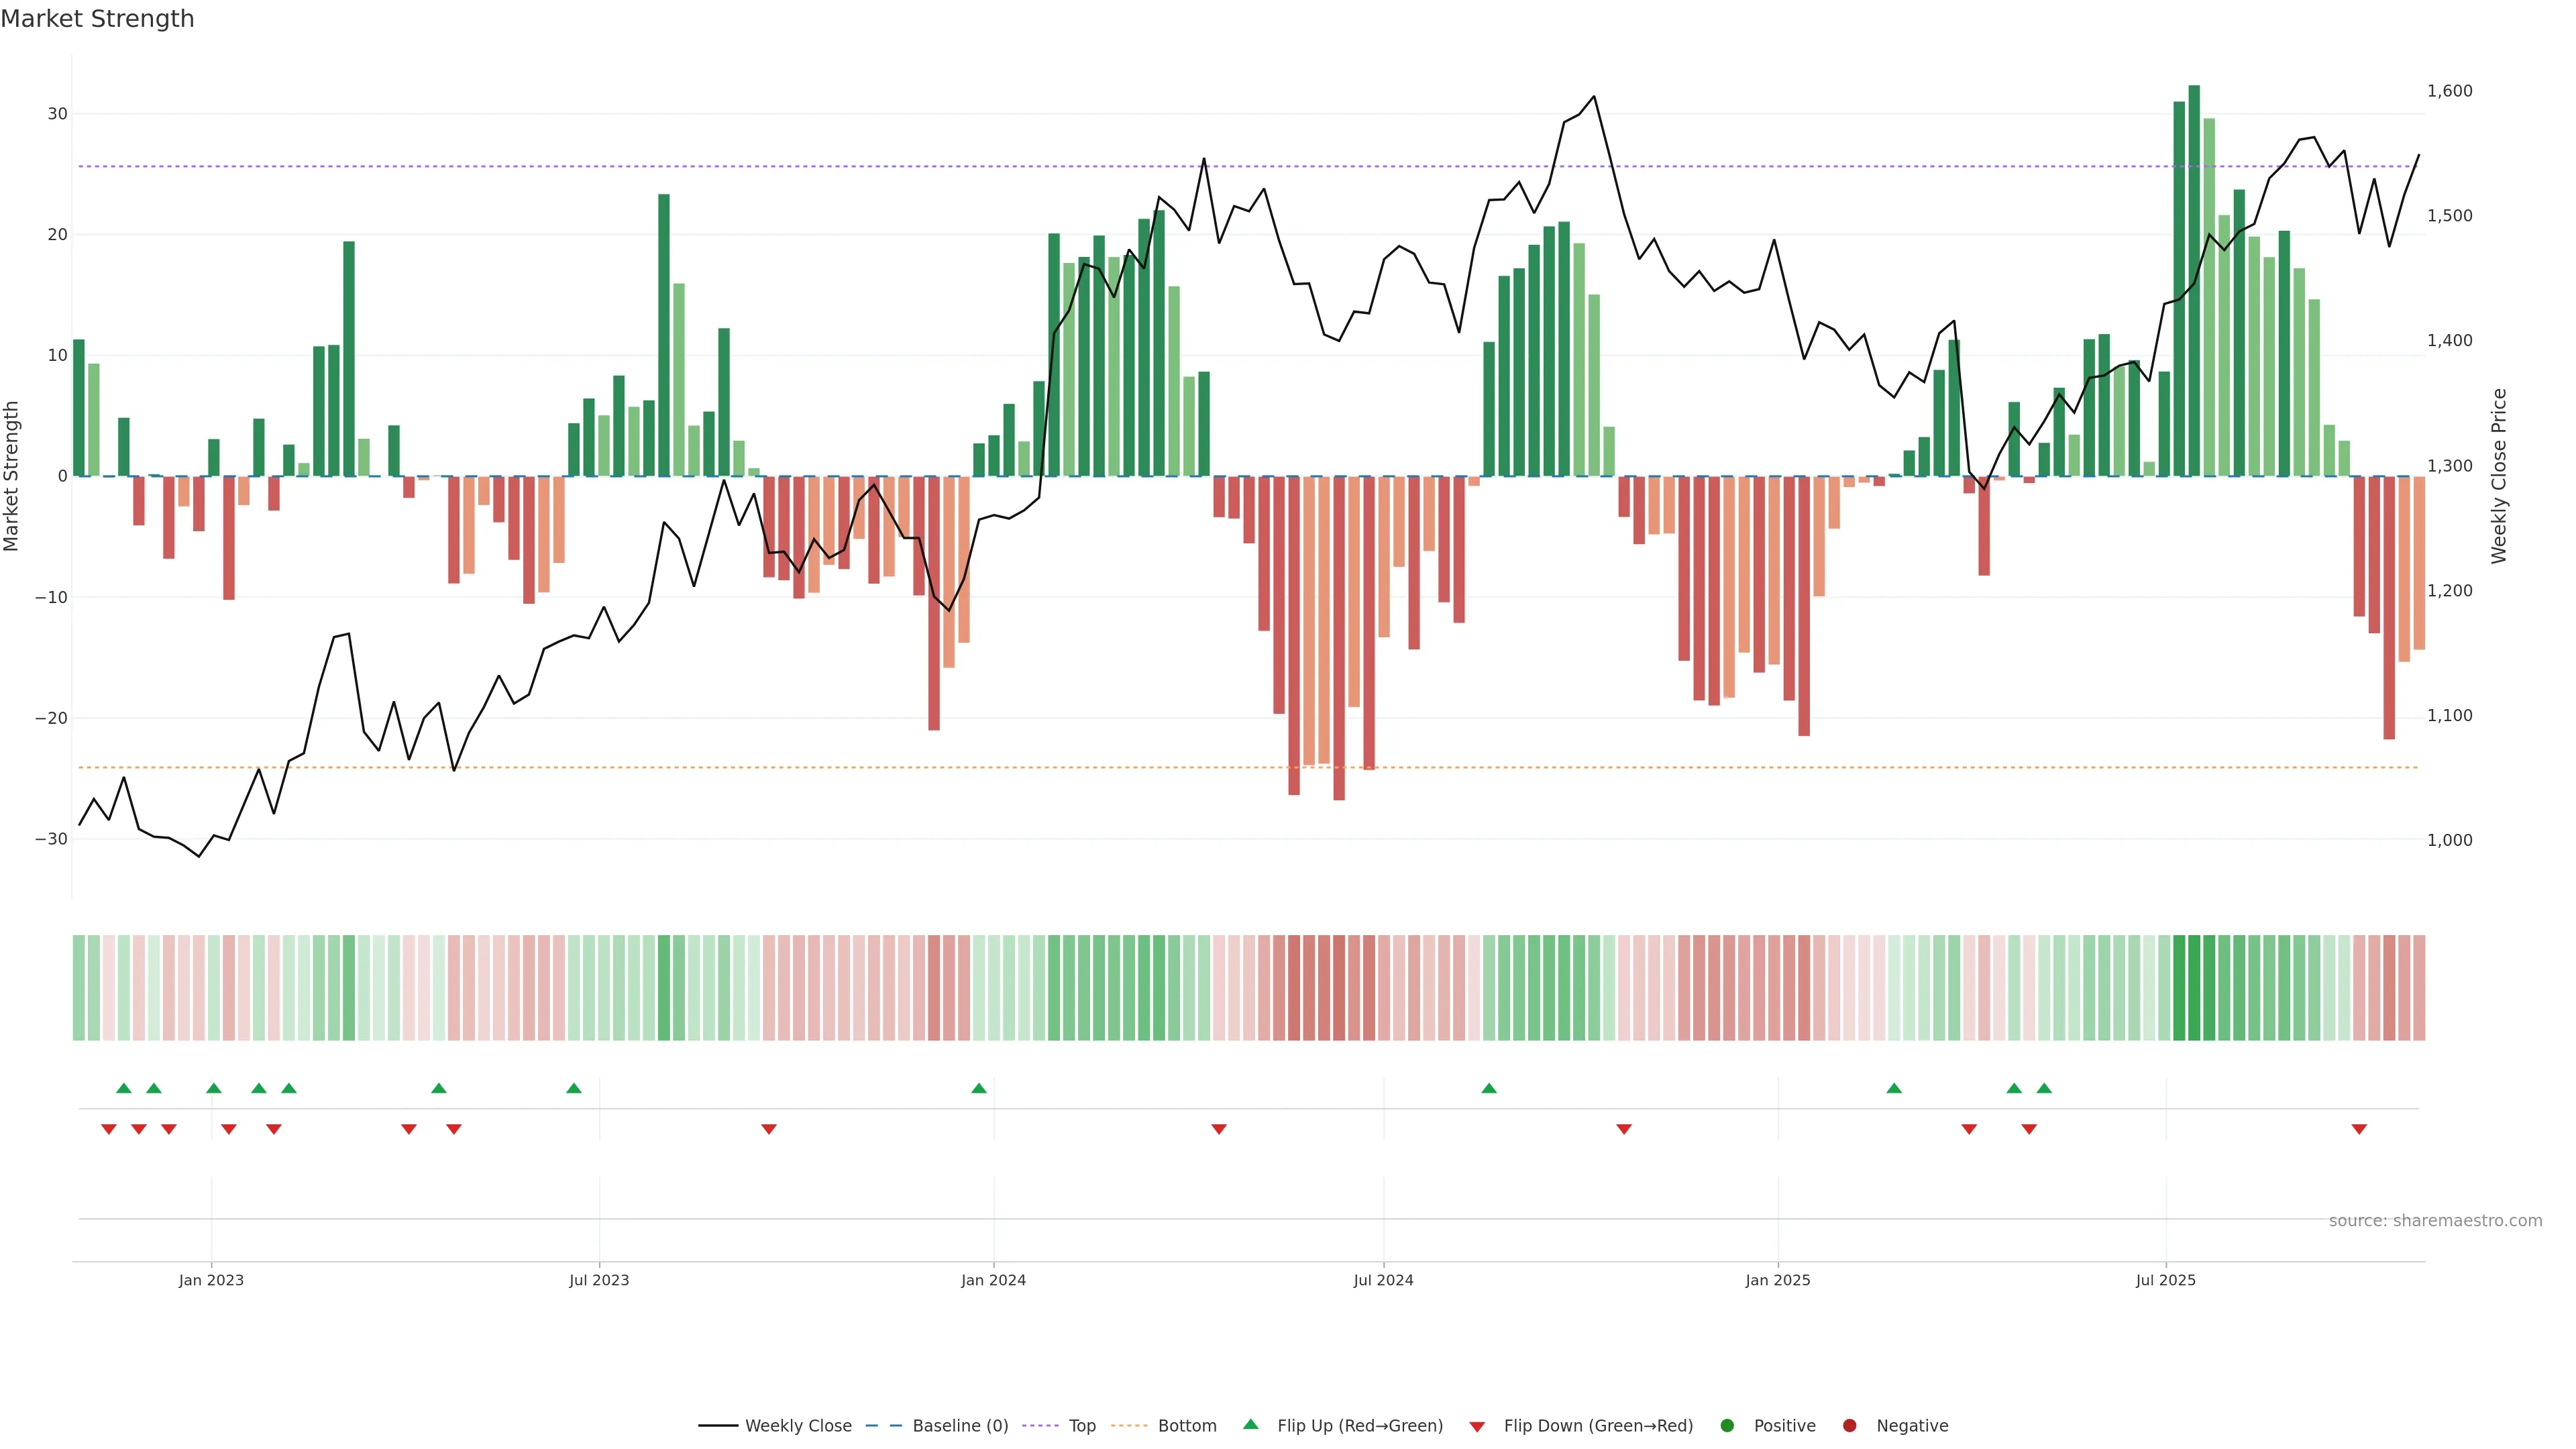The width and height of the screenshot is (2576, 1449).
Task: Click the flip-up triangle marker just before Jan 2024
Action: pos(979,1088)
